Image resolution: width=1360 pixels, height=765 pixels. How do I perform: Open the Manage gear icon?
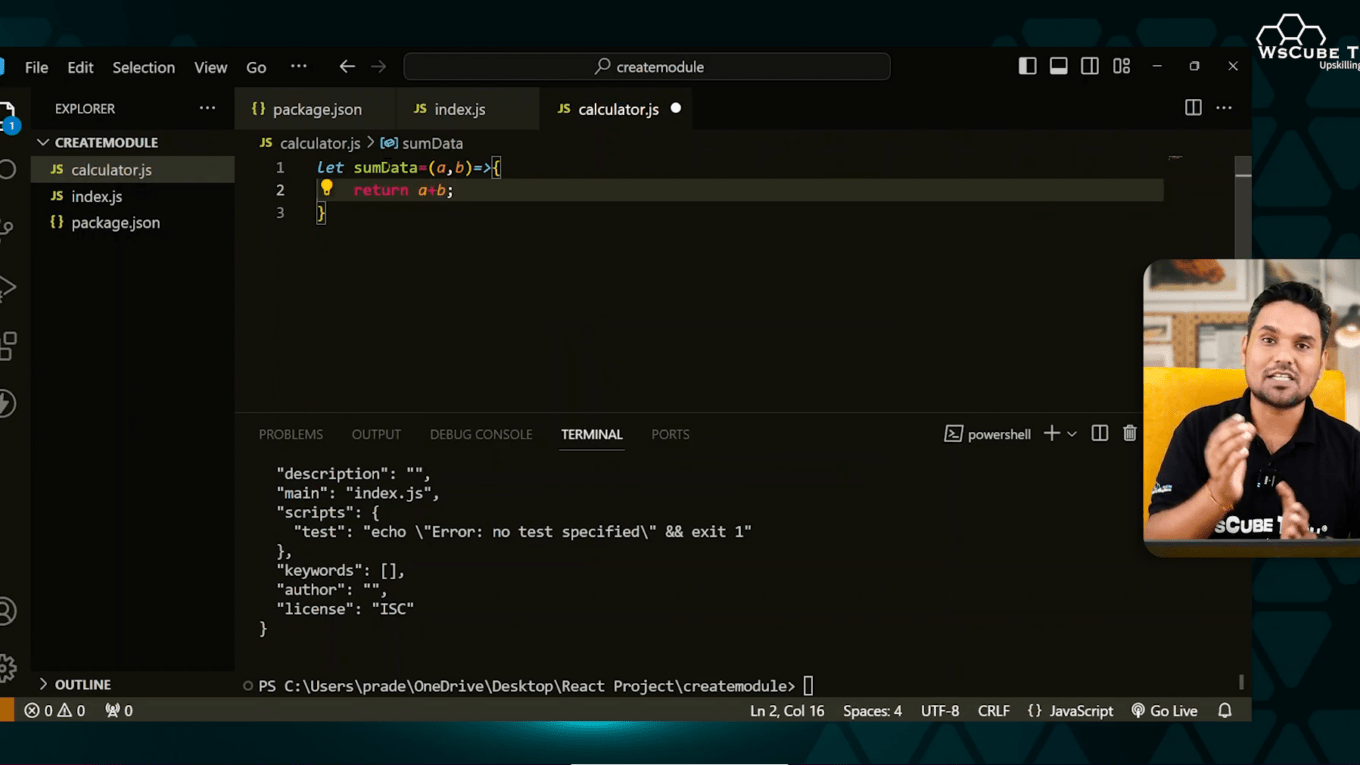click(x=8, y=667)
